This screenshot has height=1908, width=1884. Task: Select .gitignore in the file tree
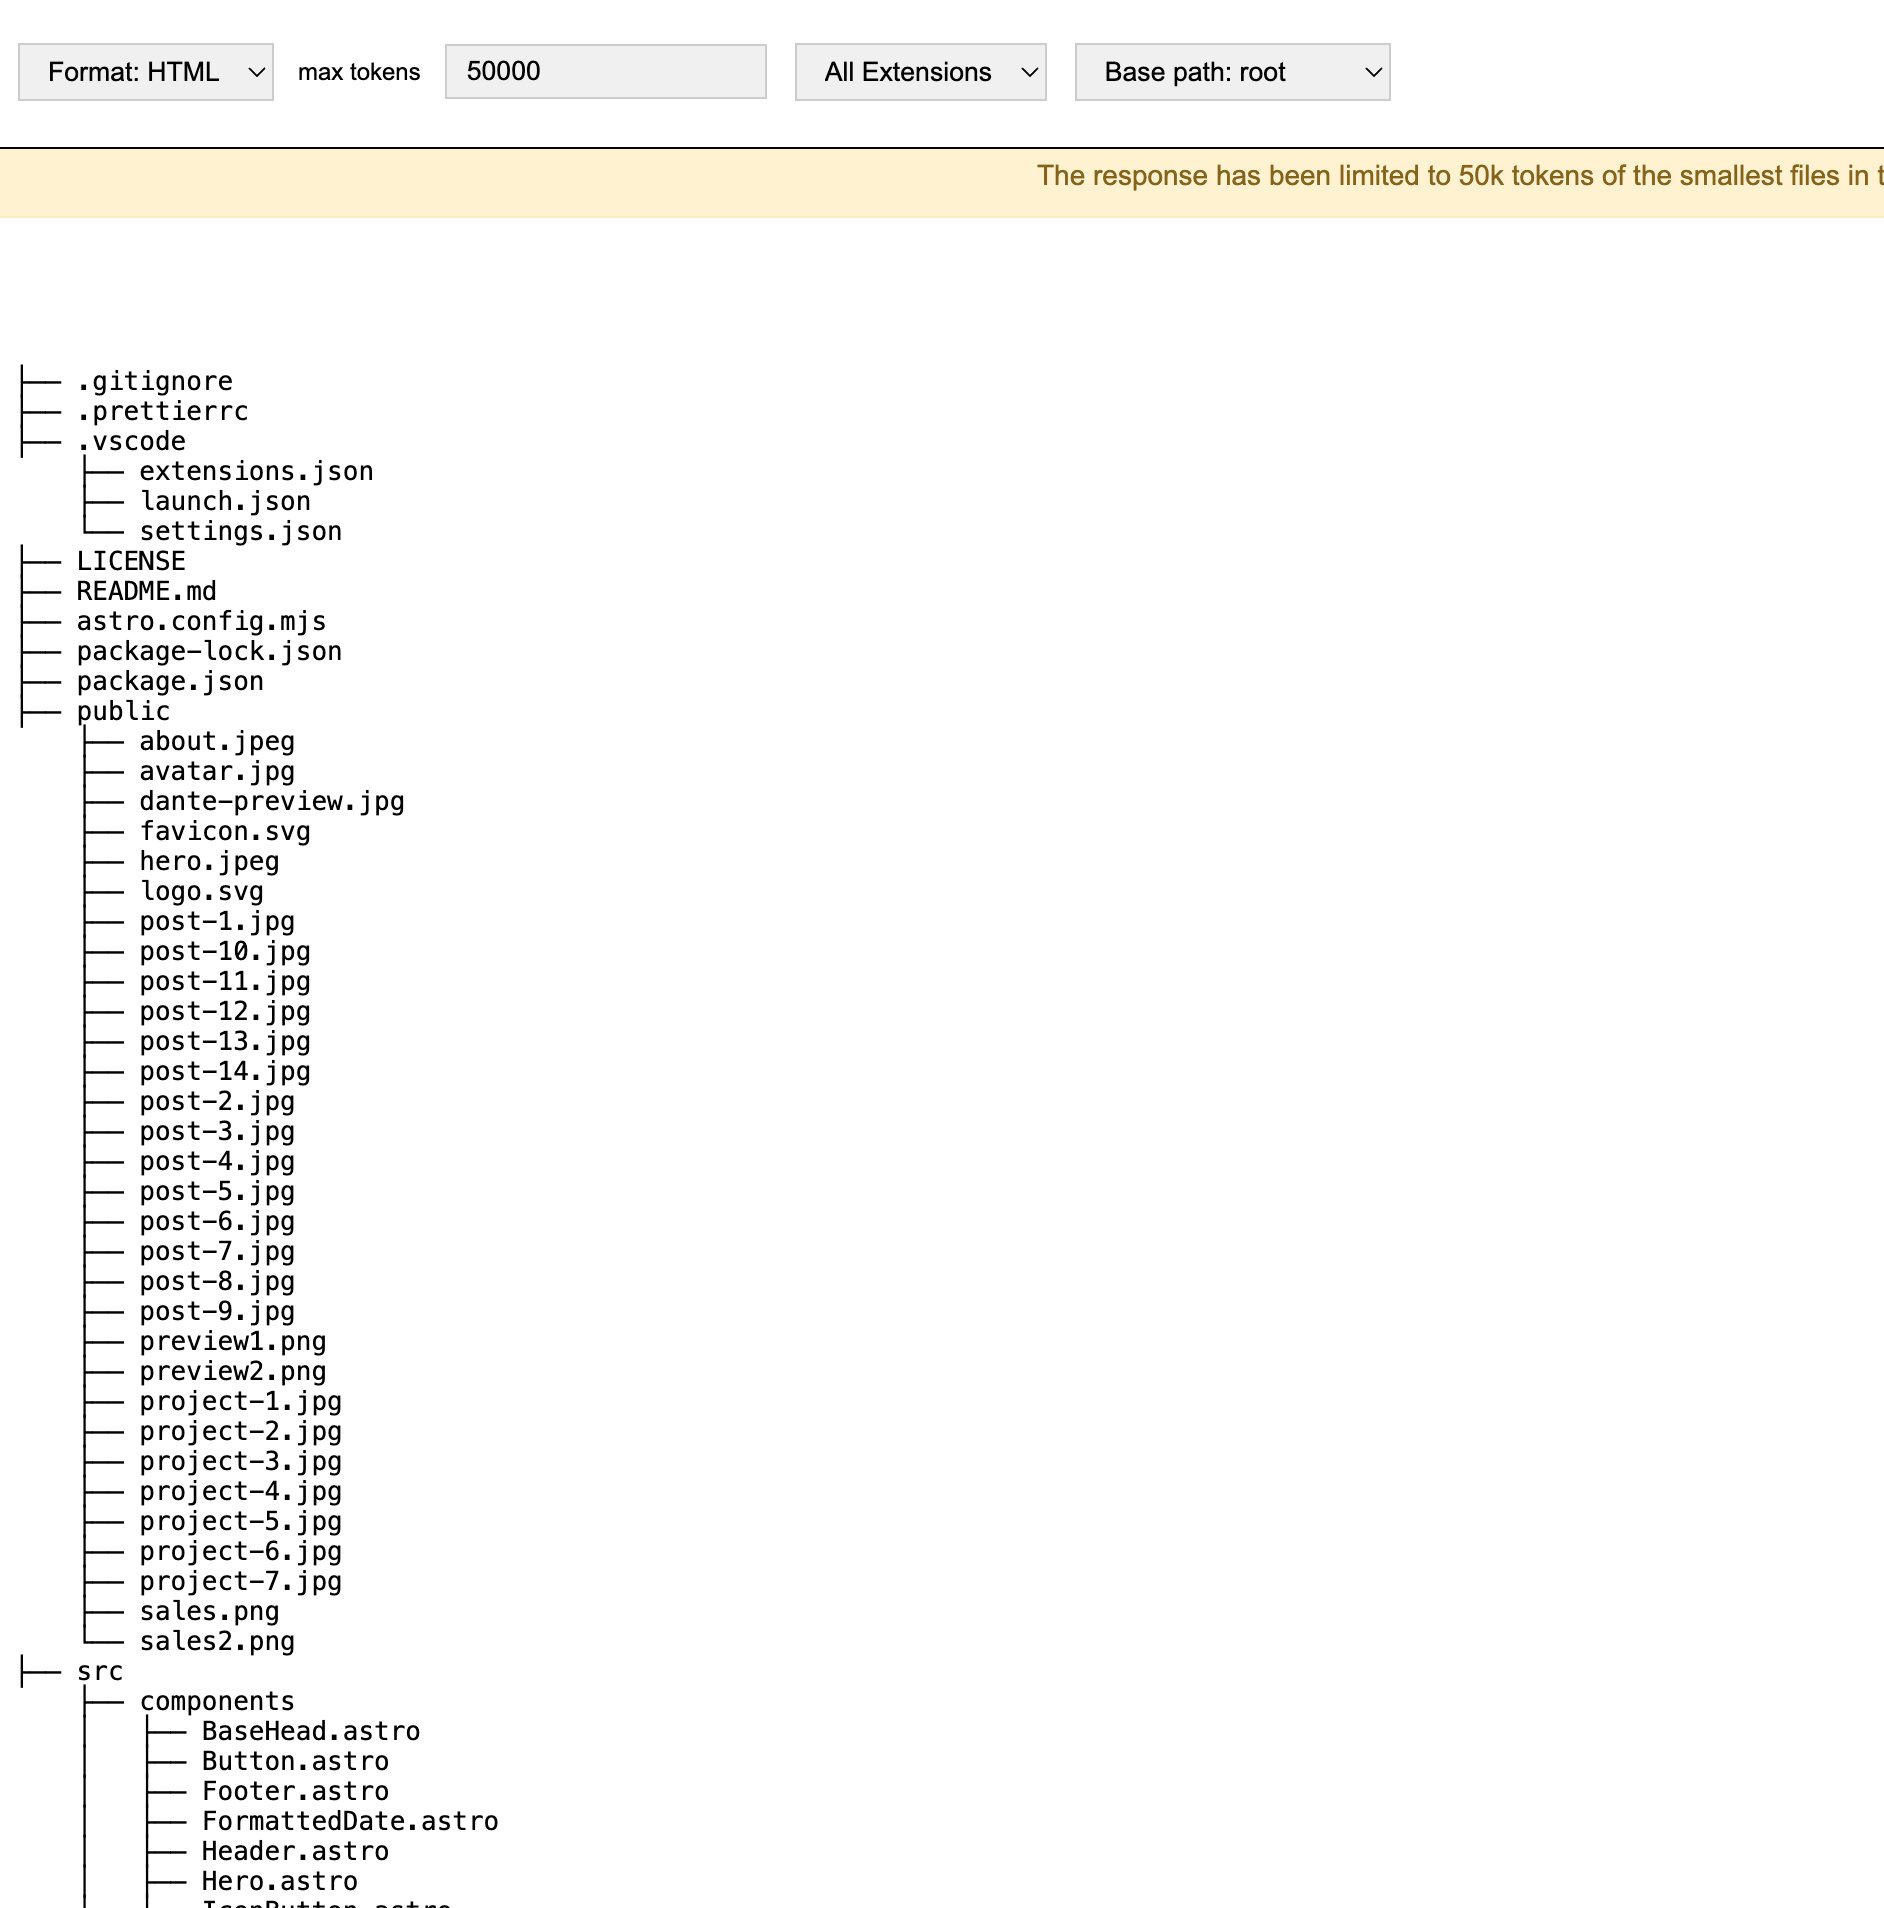(154, 381)
